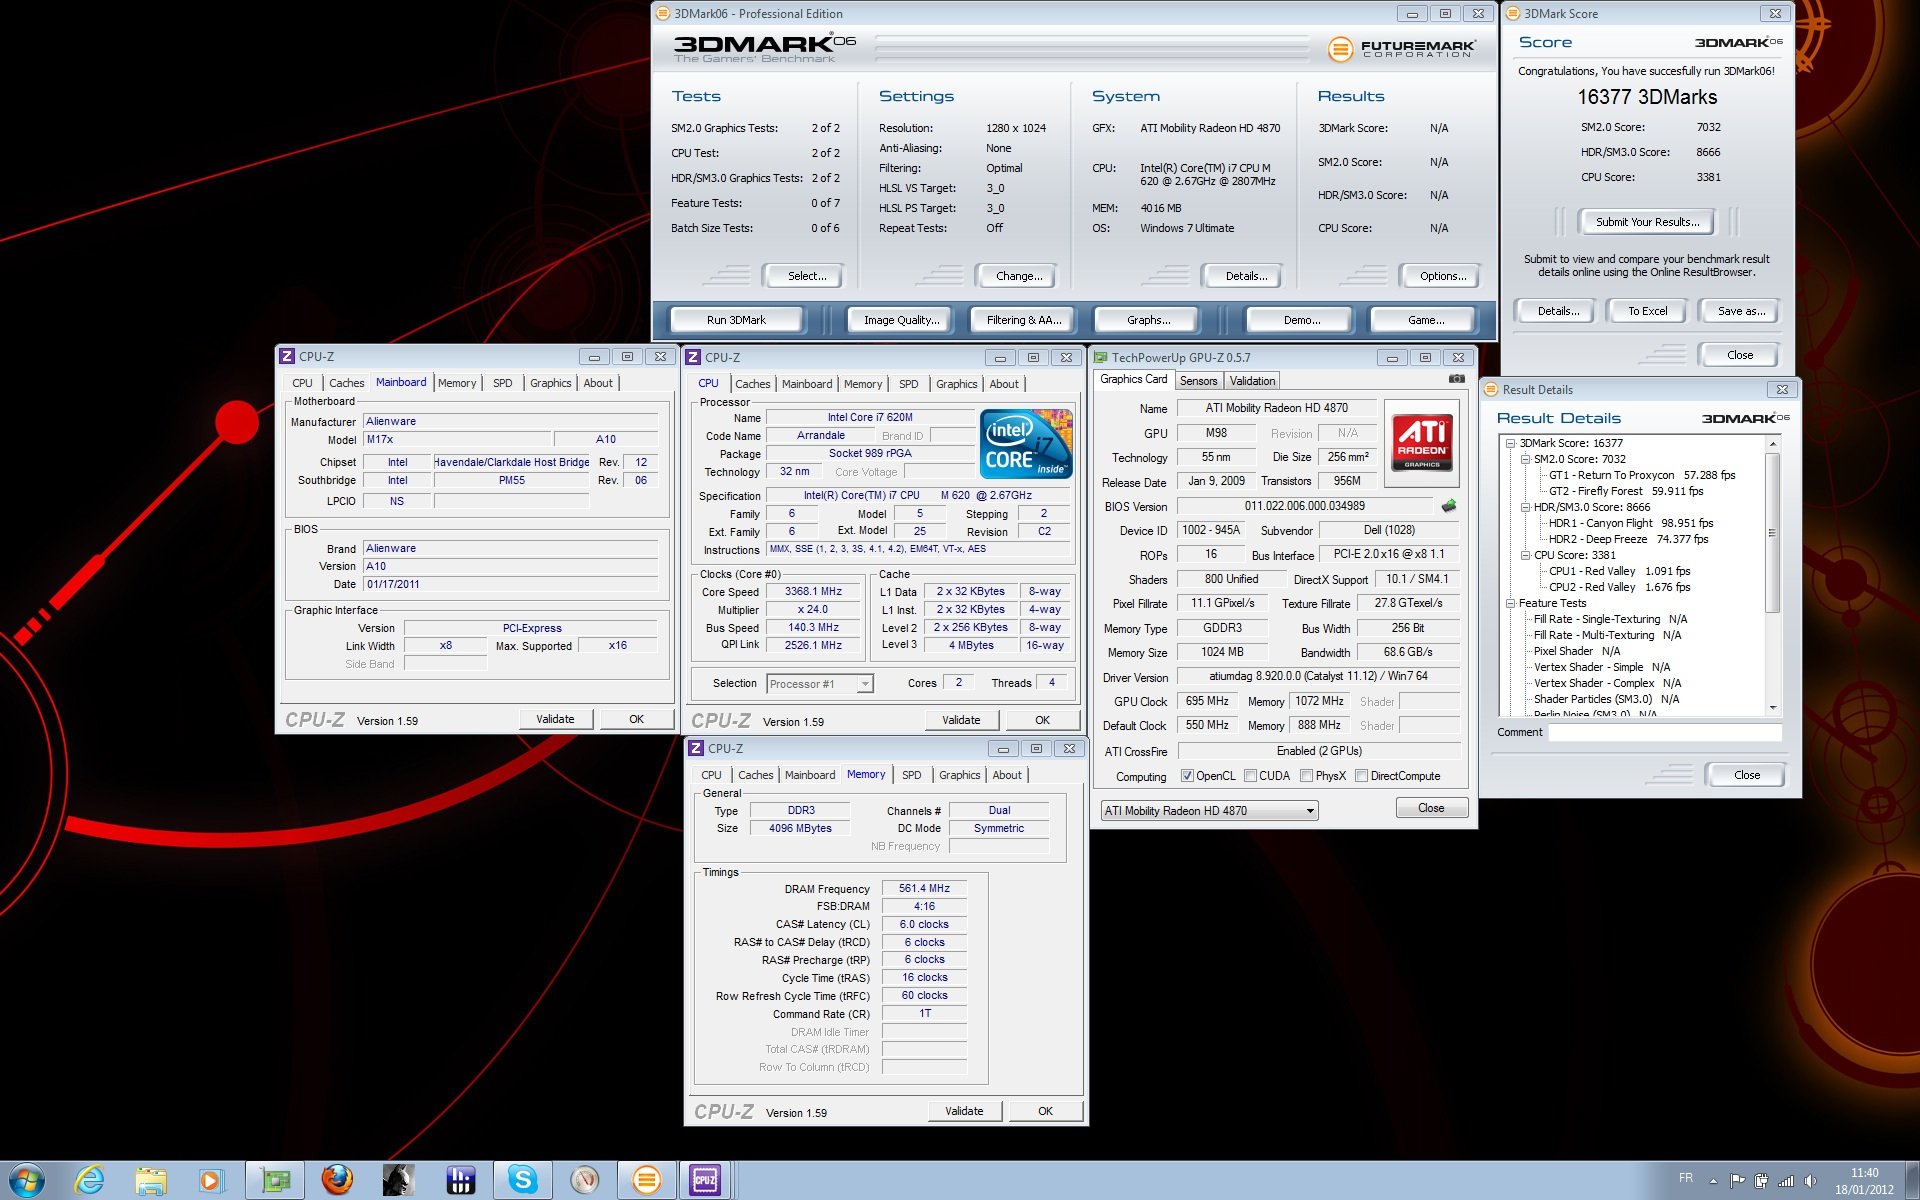Toggle the CUDA checkbox in GPU-Z
This screenshot has height=1200, width=1920.
tap(1250, 776)
